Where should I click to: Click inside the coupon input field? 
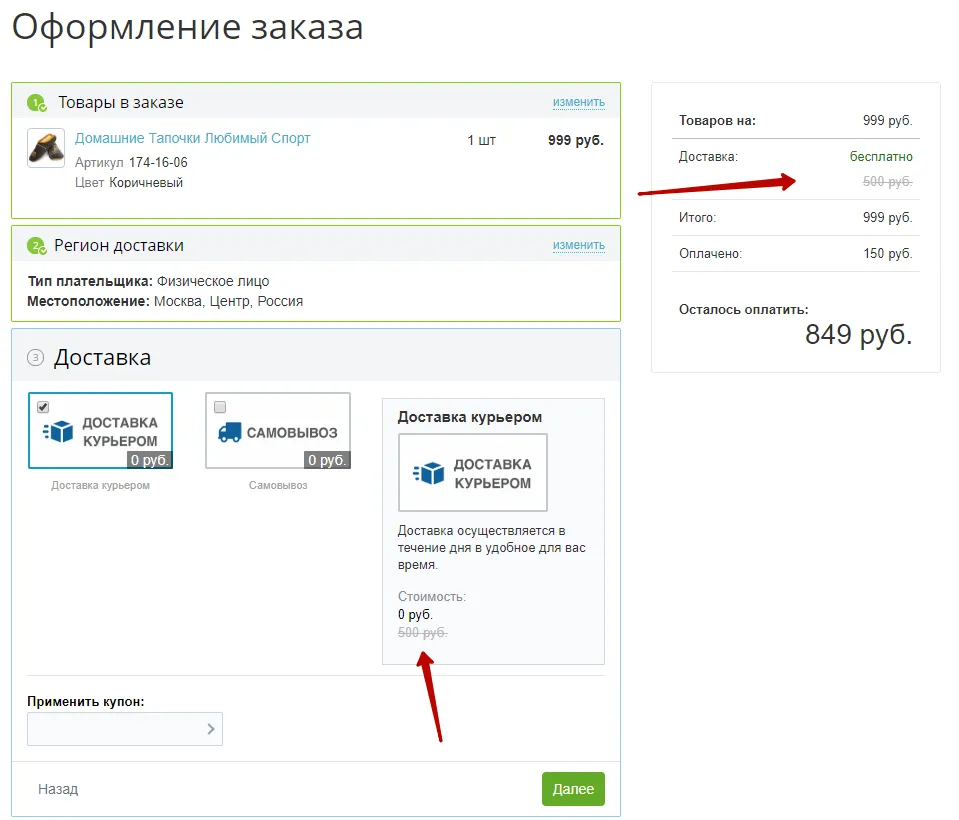point(110,729)
